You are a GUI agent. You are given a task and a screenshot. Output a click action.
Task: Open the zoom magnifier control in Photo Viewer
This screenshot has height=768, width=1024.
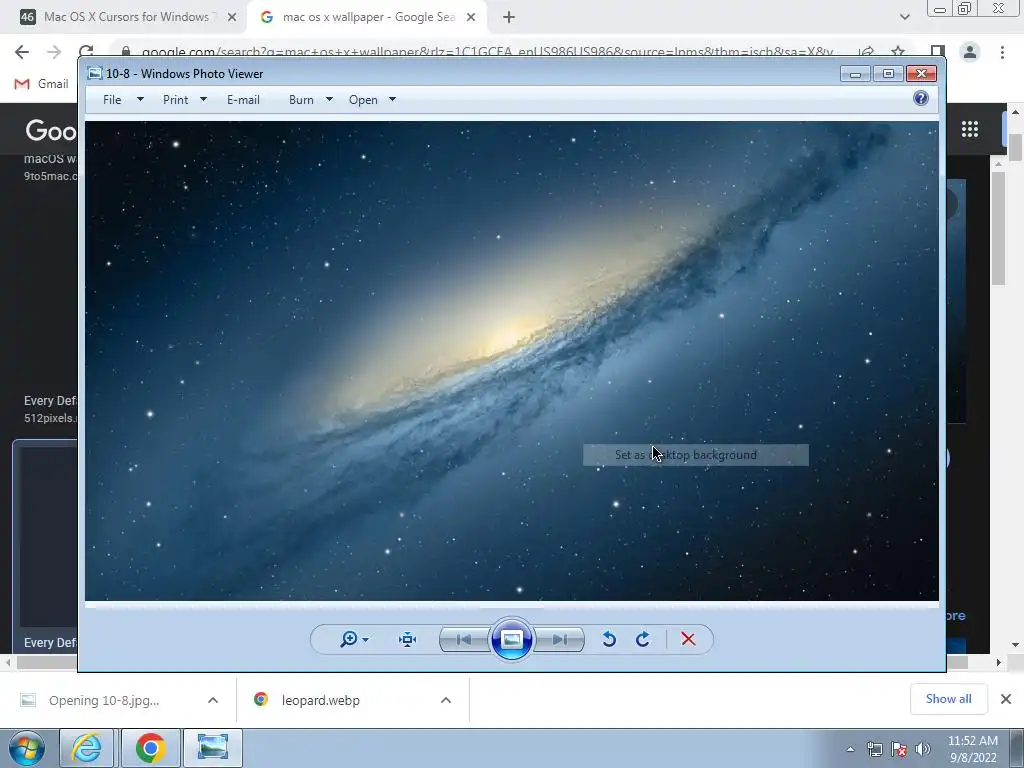click(x=354, y=639)
